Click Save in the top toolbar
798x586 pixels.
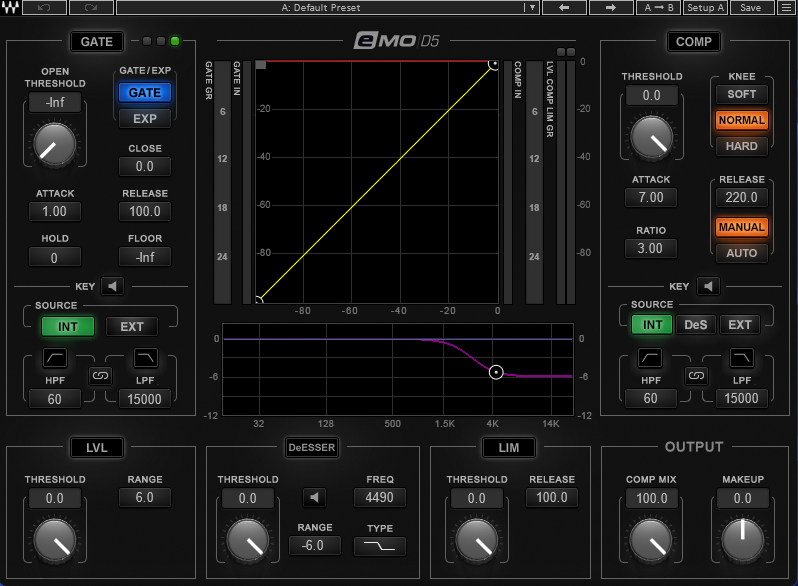(x=750, y=7)
